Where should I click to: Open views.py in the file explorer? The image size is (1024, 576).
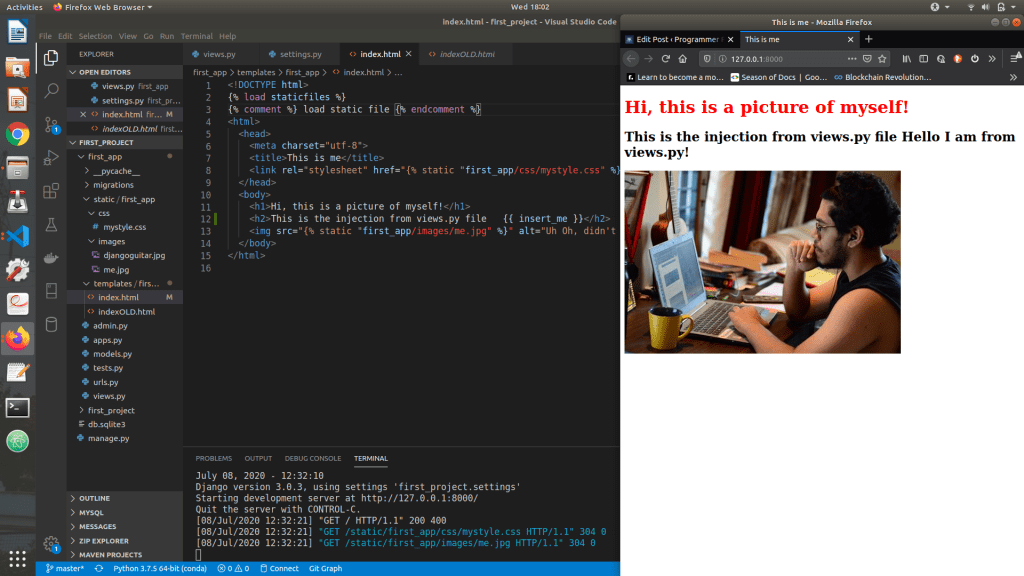pos(109,396)
